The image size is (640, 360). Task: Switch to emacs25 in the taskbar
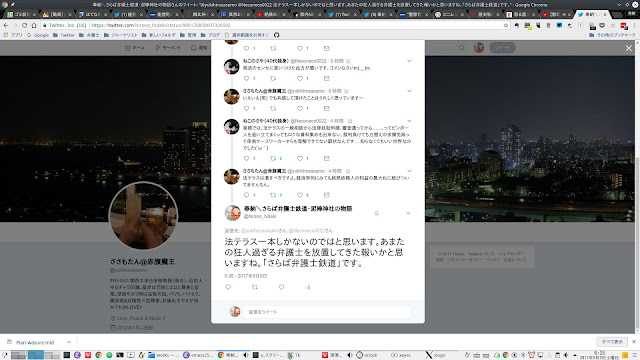[x=198, y=355]
